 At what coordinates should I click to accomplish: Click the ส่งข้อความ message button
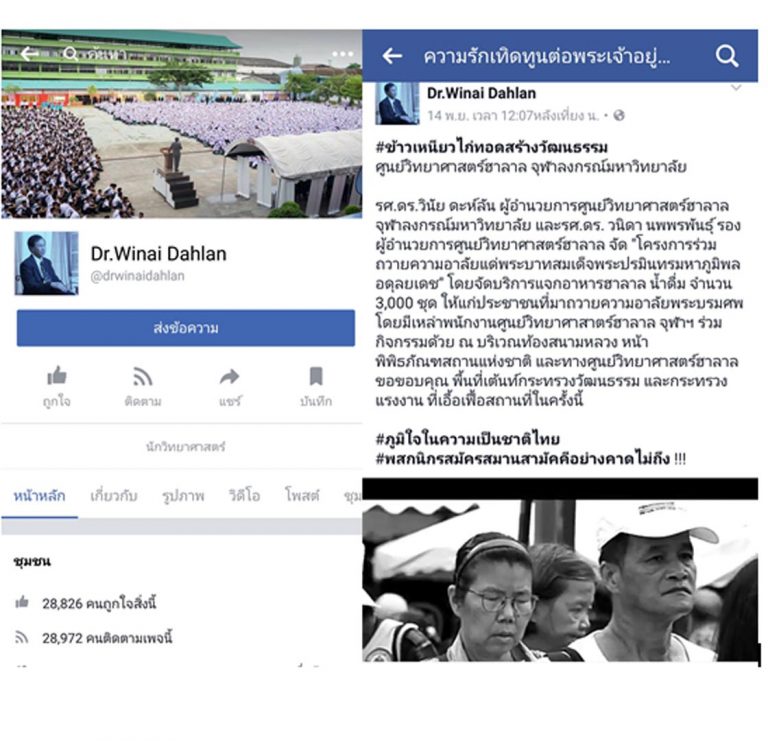pyautogui.click(x=186, y=328)
